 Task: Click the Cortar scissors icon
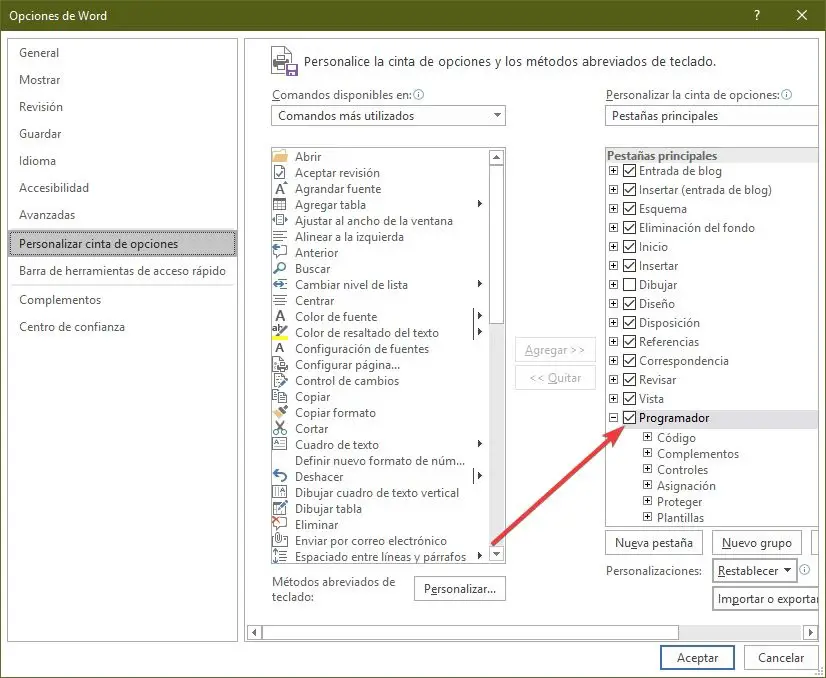click(x=280, y=428)
